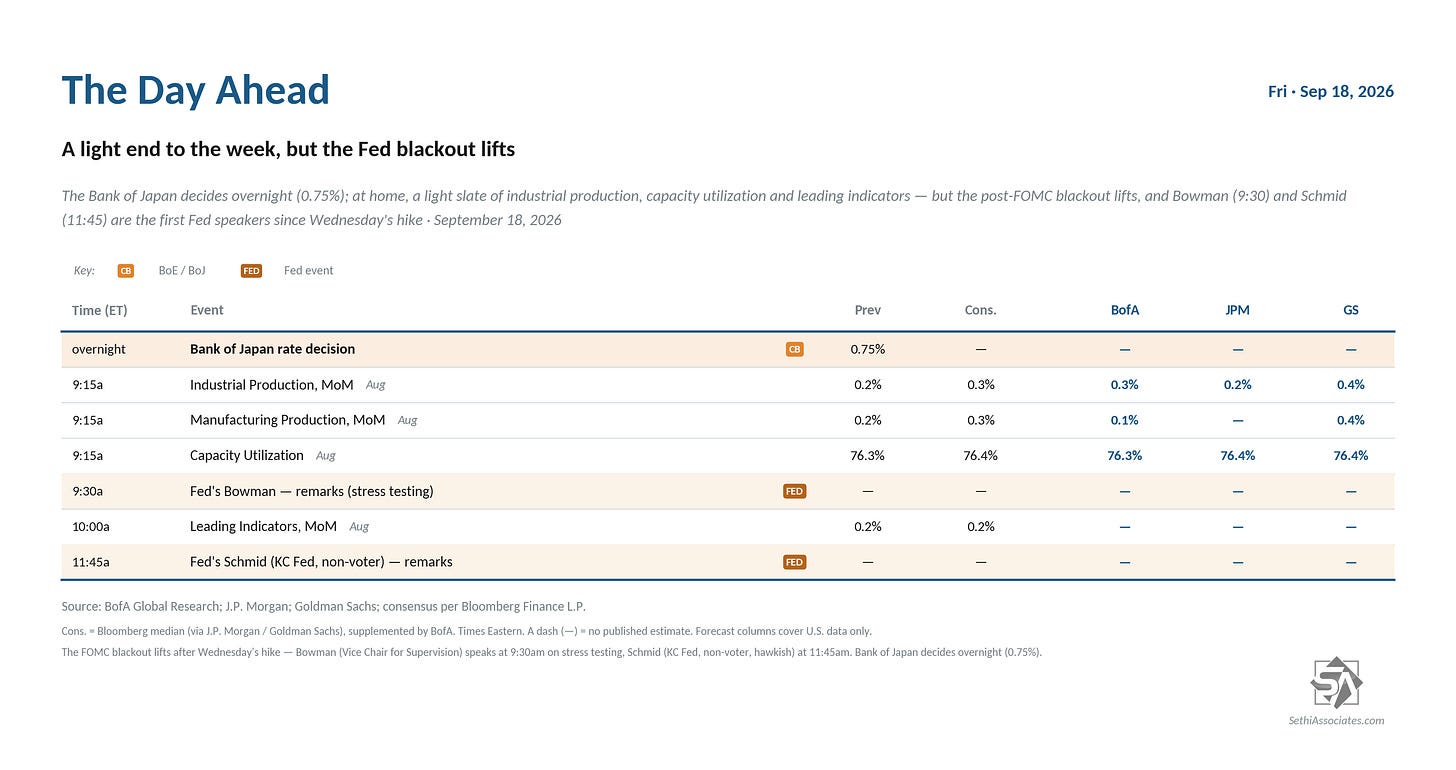Select the JPM column header
The height and width of the screenshot is (770, 1456).
pyautogui.click(x=1237, y=310)
